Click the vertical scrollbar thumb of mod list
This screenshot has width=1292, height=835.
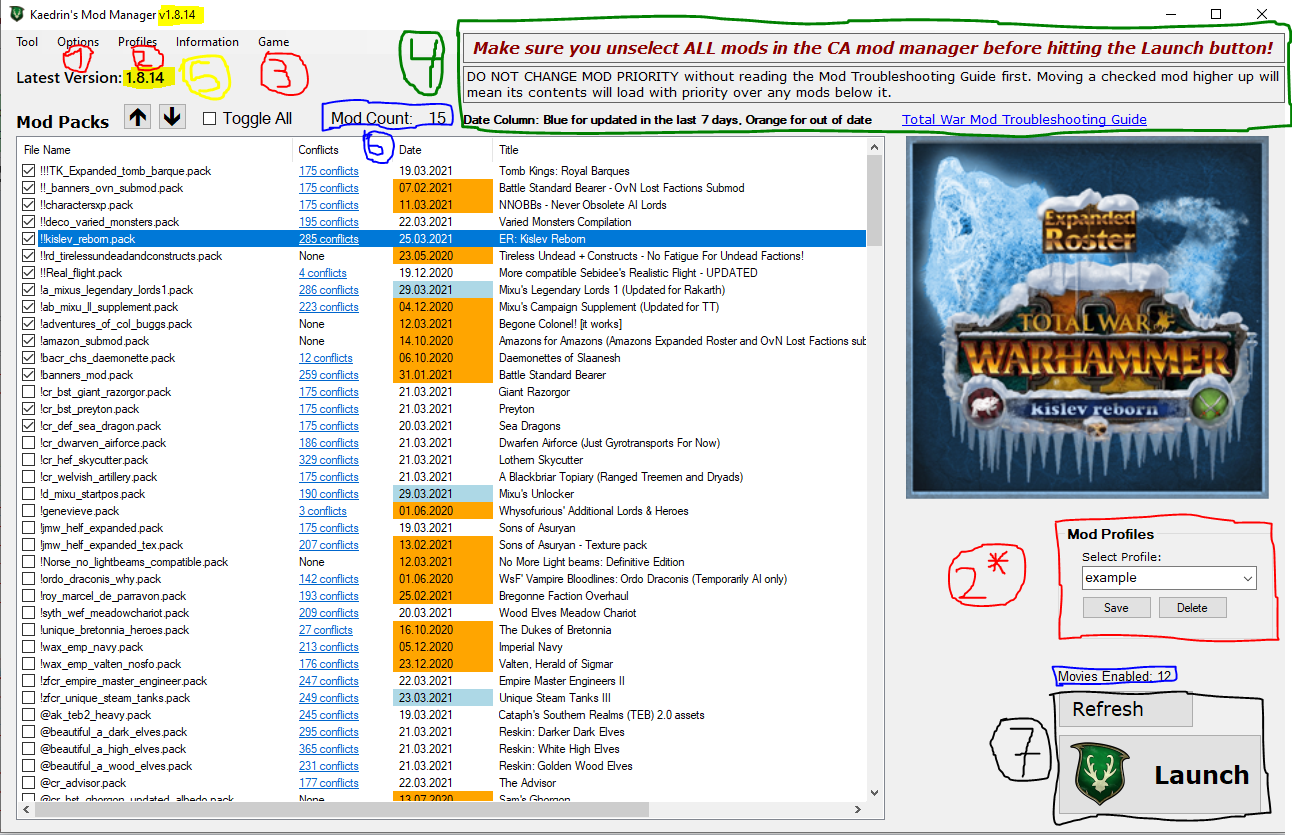pos(875,200)
